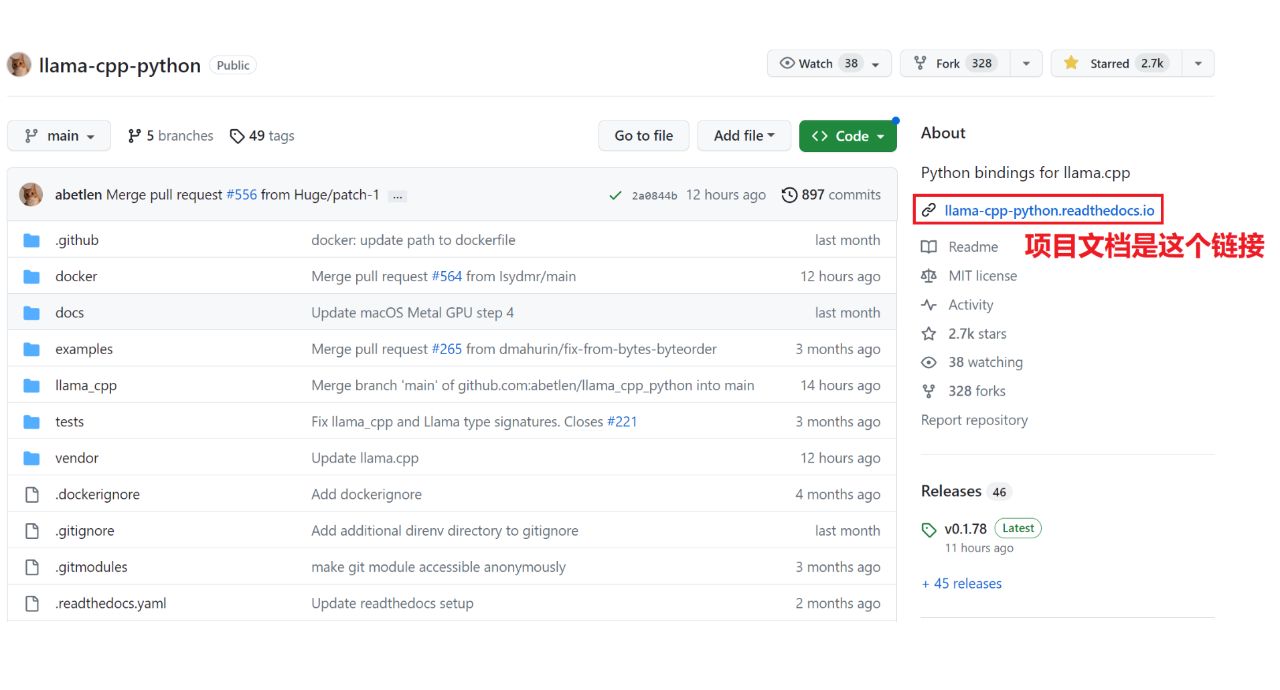Click the Readme book icon in About
This screenshot has width=1280, height=690.
(x=929, y=247)
